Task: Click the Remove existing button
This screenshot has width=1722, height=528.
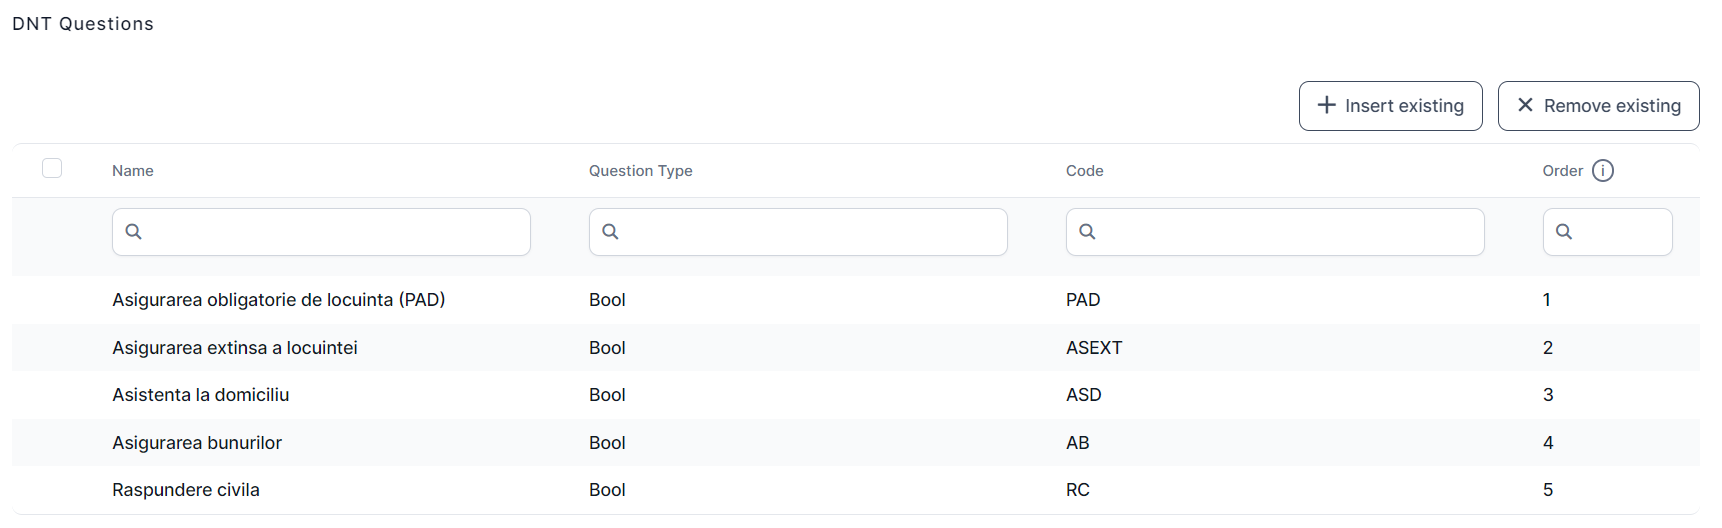Action: (1598, 106)
